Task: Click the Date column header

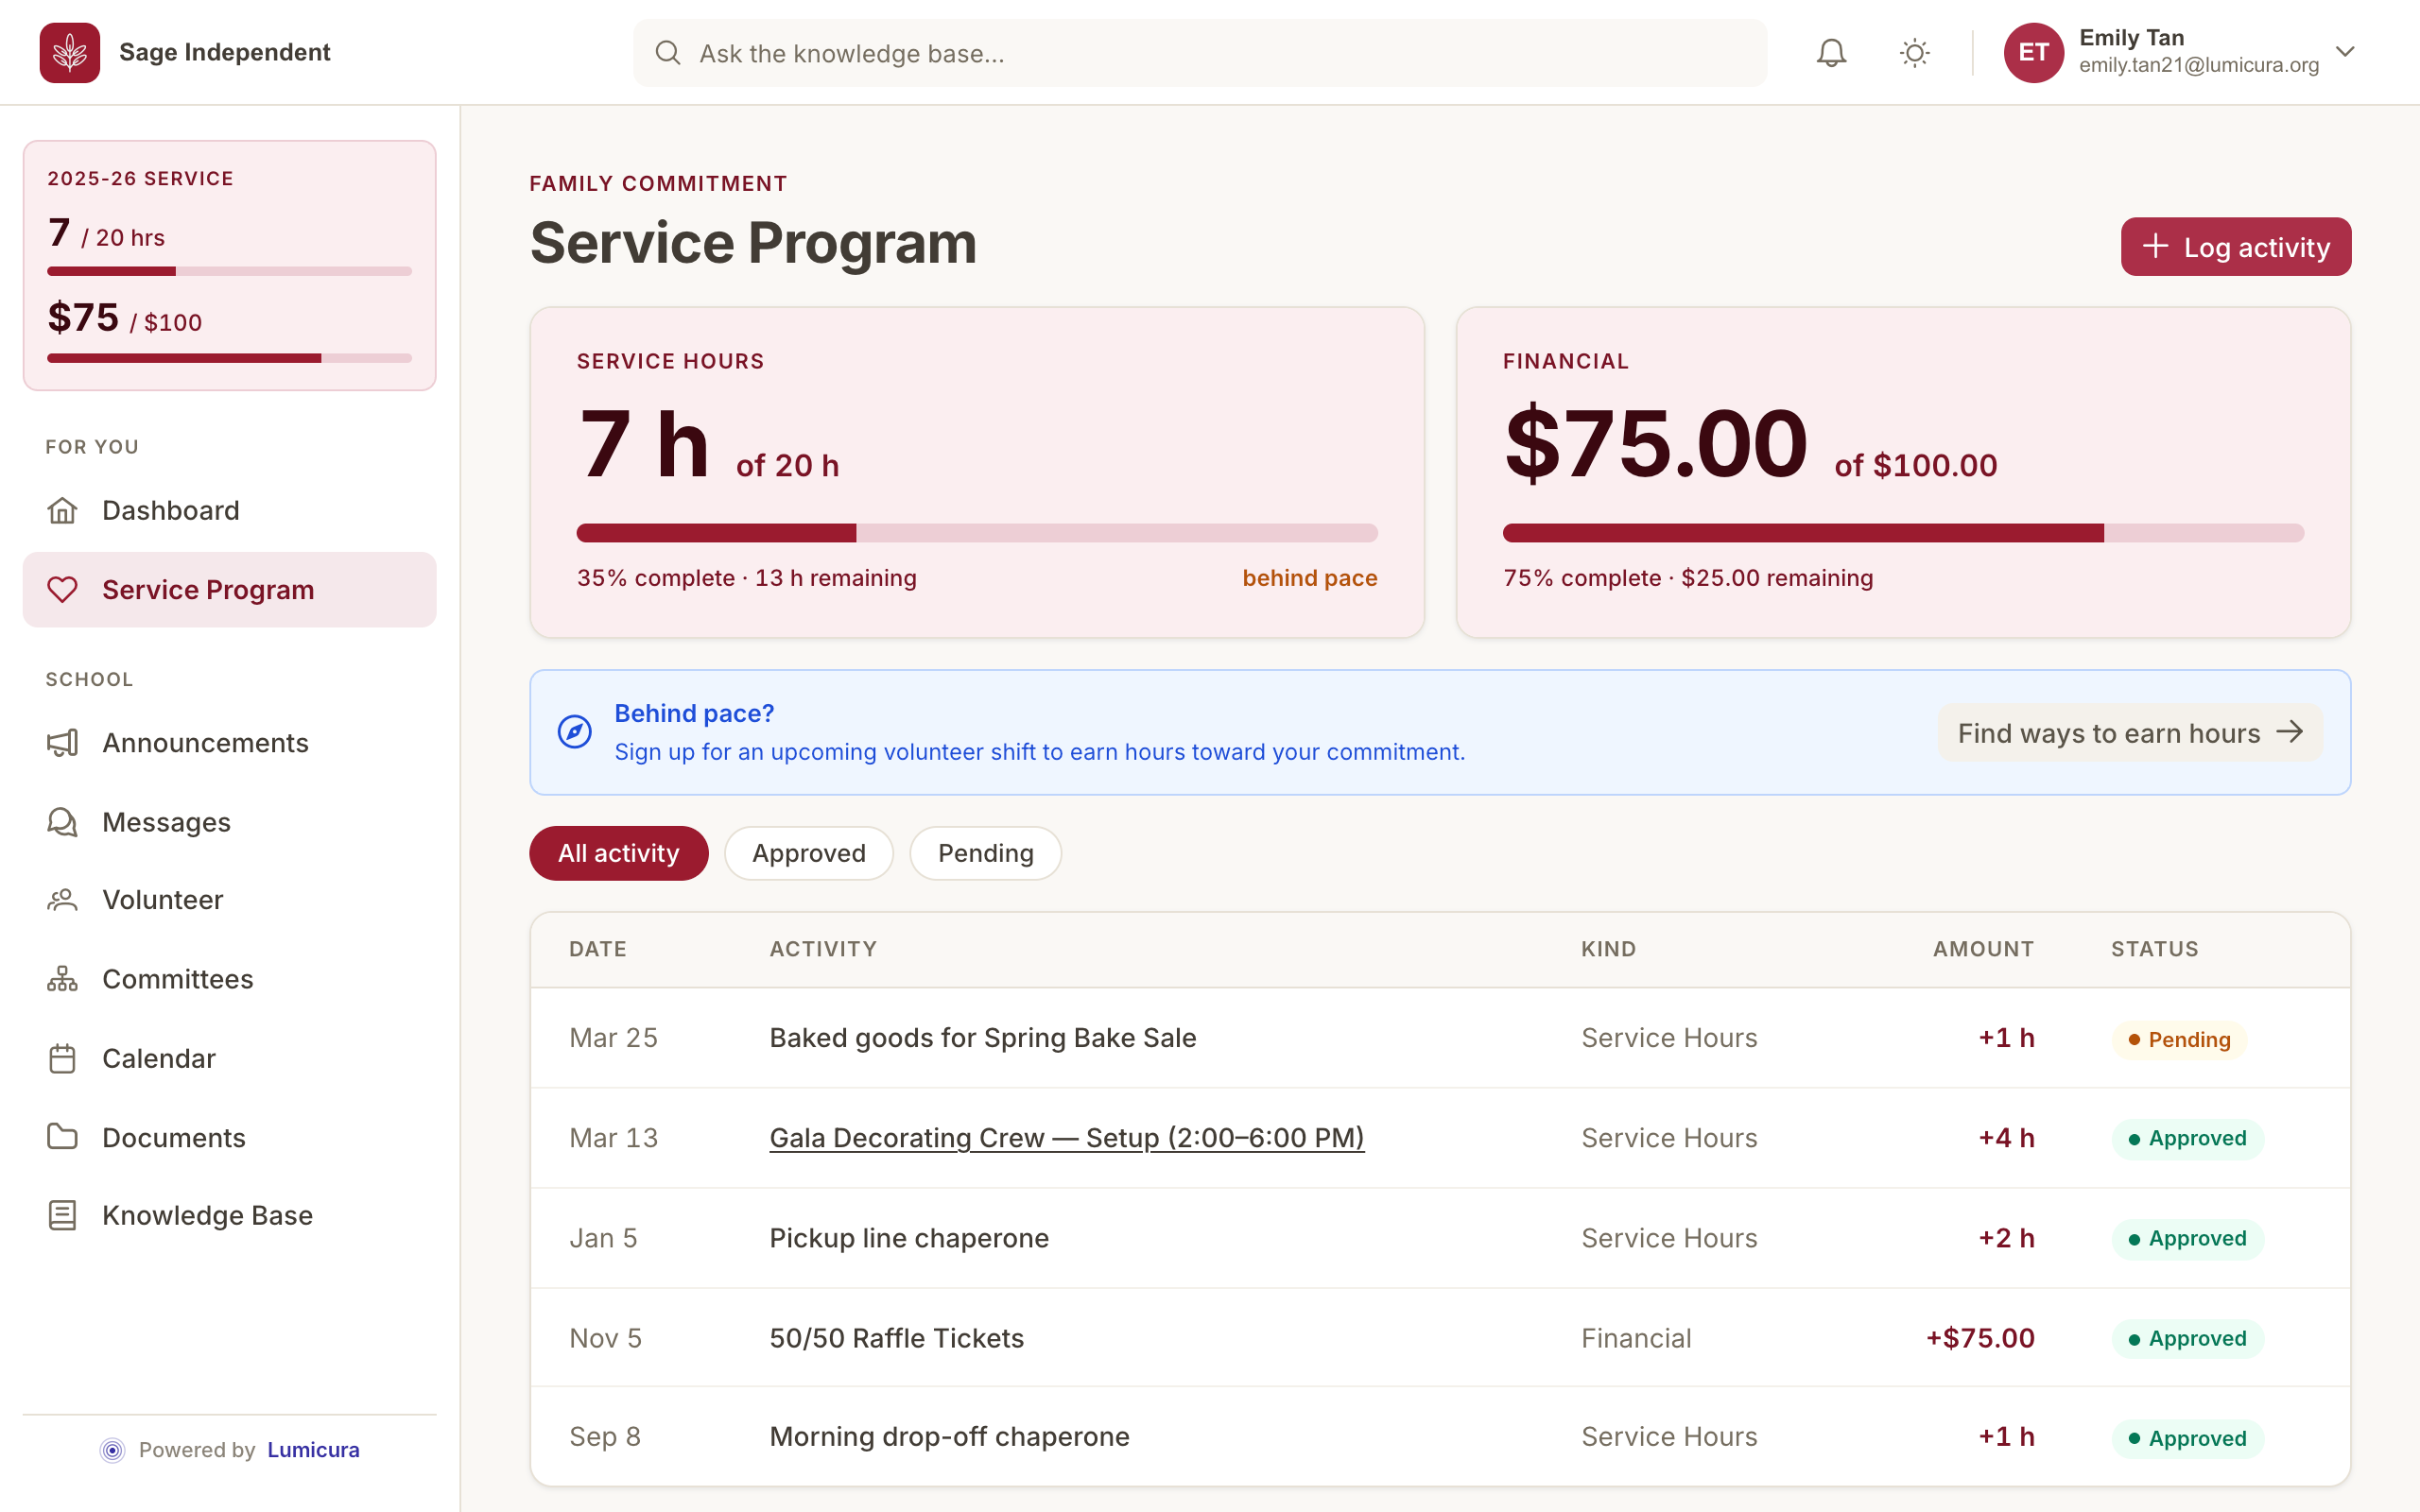Action: [598, 949]
